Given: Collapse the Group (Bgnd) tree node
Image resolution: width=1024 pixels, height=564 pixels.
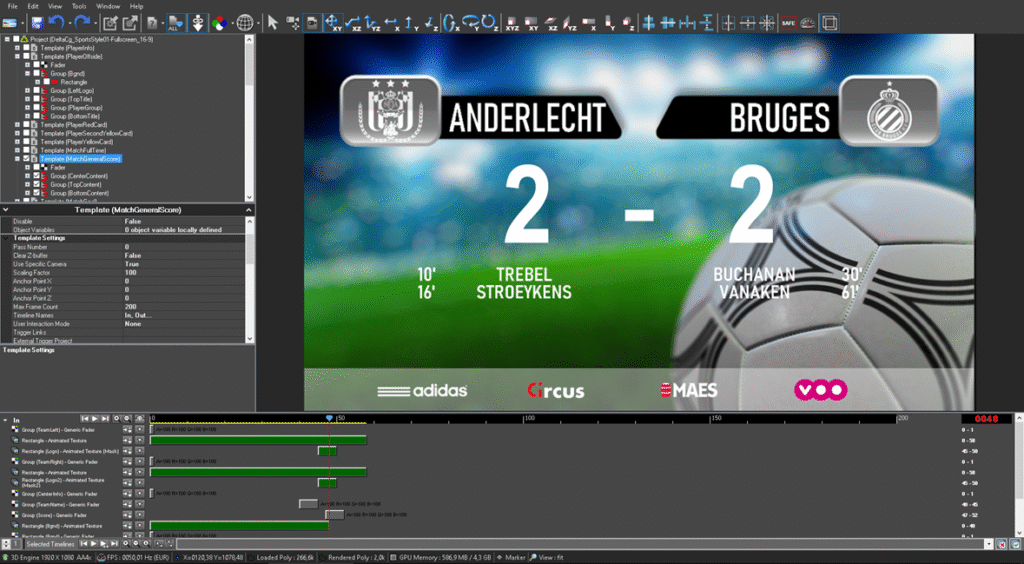Looking at the screenshot, I should pos(28,73).
